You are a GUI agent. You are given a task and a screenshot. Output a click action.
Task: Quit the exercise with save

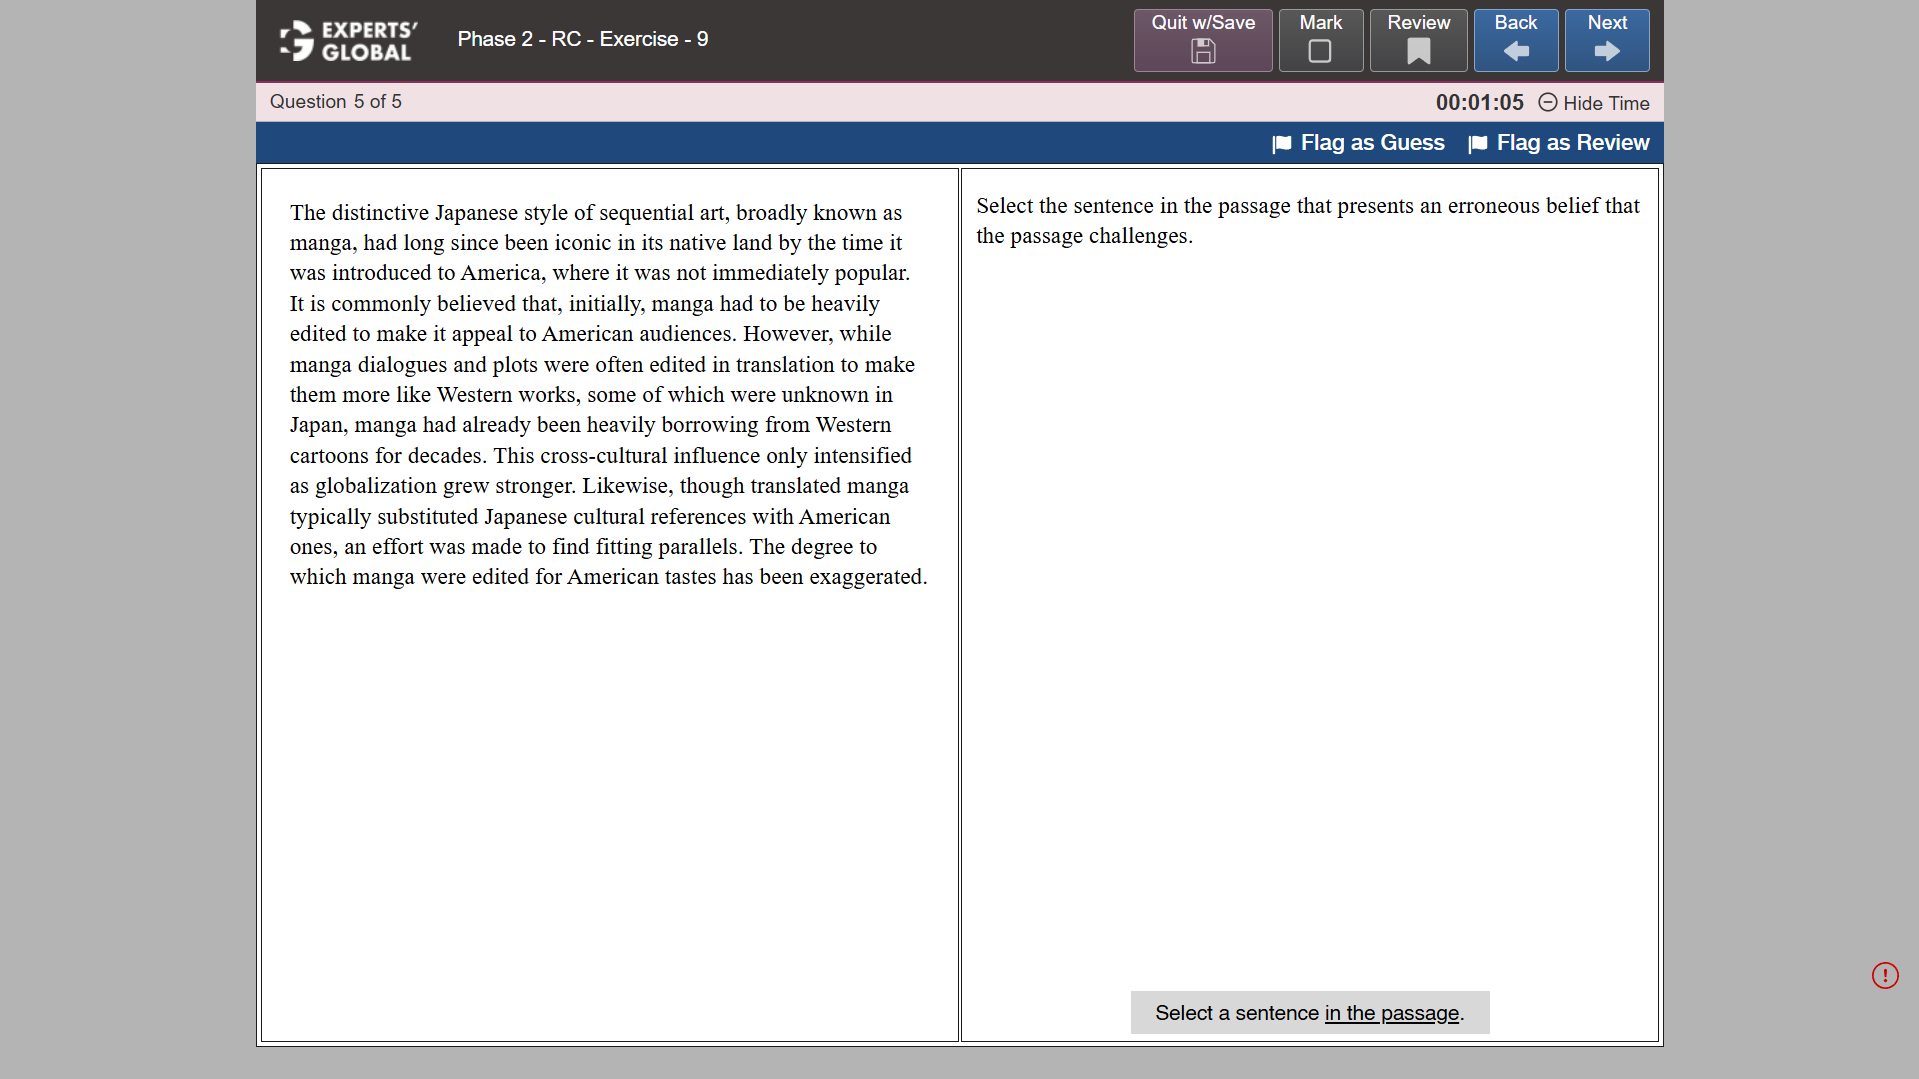[1202, 40]
